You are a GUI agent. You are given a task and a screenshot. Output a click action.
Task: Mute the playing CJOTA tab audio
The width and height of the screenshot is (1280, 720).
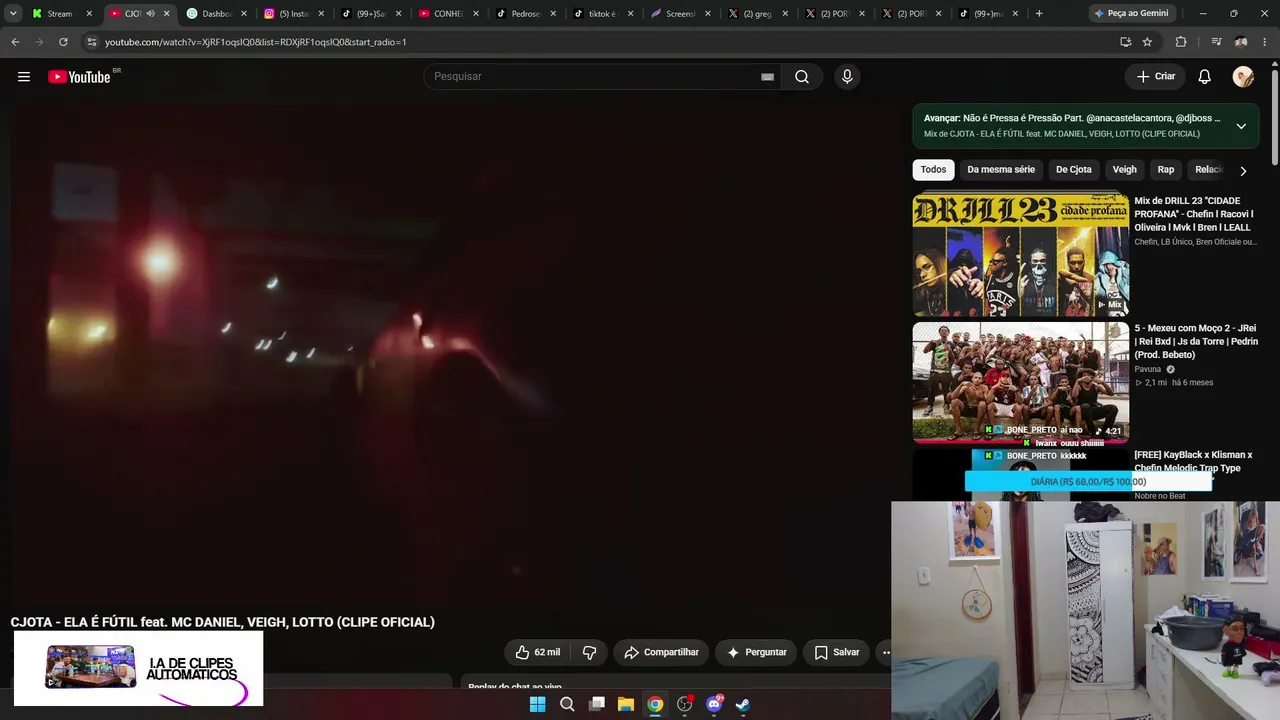(150, 14)
